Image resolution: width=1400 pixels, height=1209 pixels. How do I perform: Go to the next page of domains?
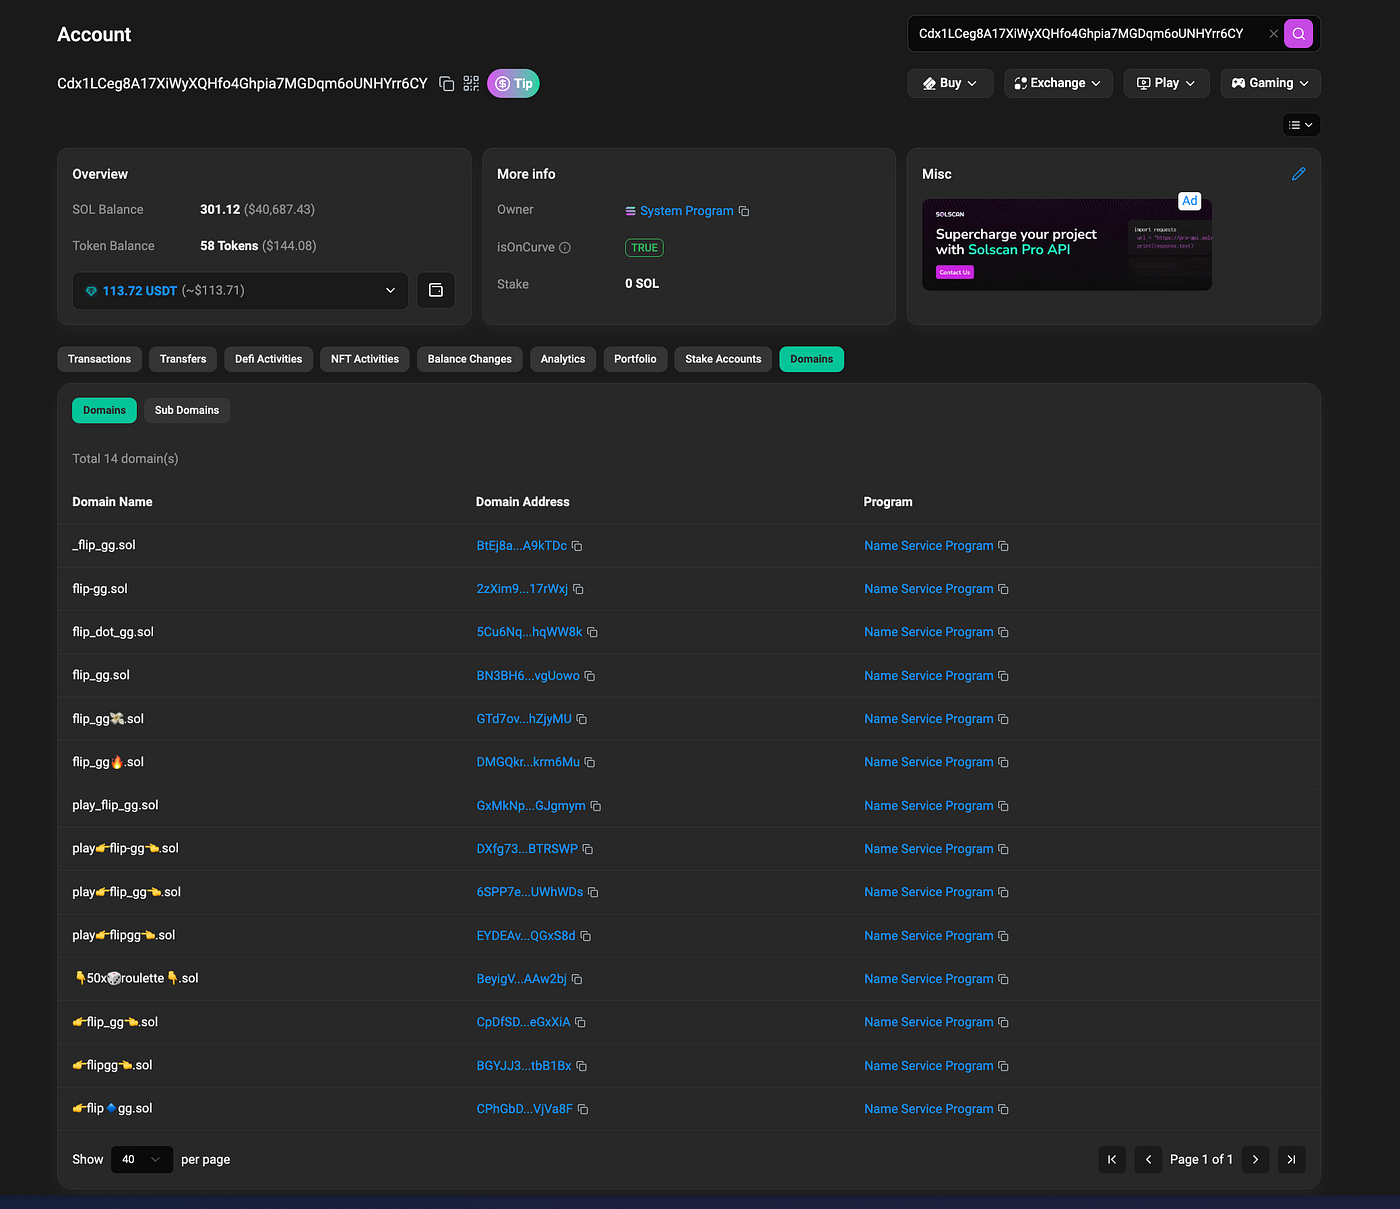[x=1255, y=1160]
